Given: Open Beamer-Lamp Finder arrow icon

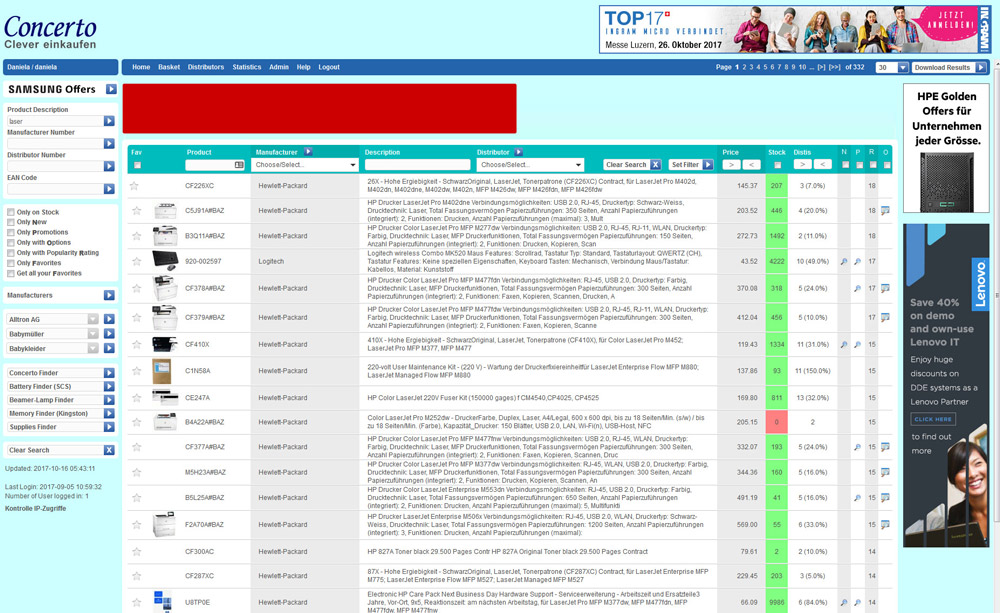Looking at the screenshot, I should (109, 400).
